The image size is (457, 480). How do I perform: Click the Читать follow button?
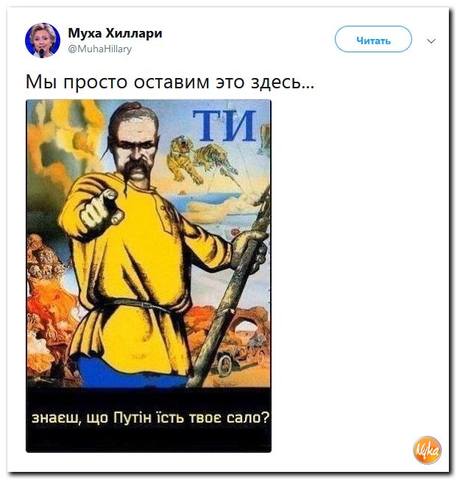click(373, 39)
